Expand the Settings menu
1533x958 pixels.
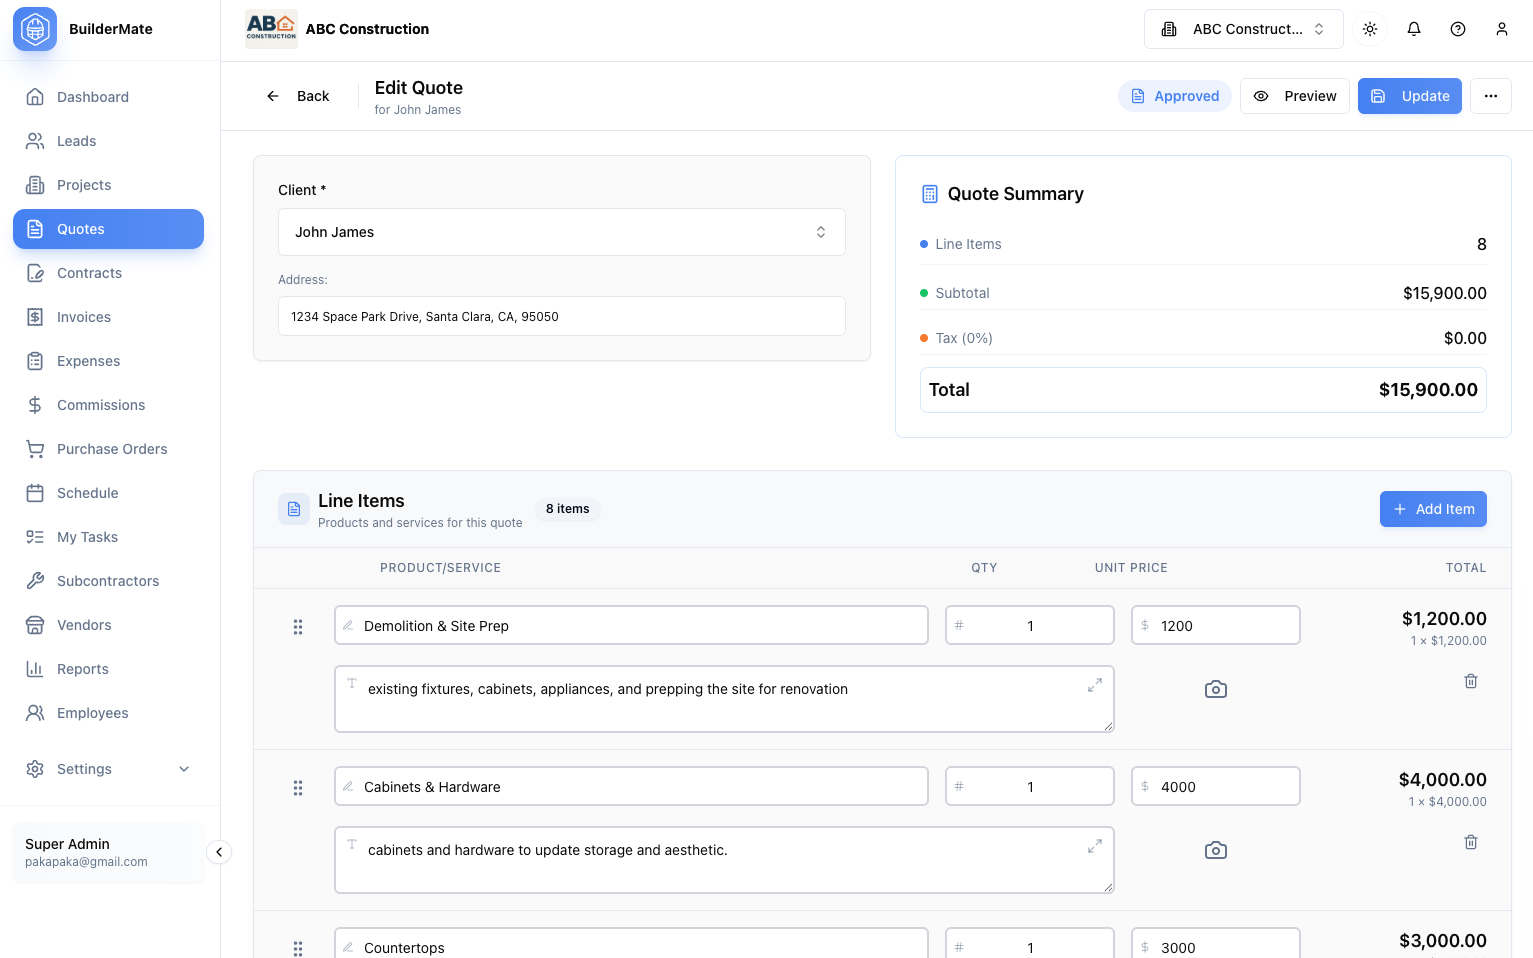point(108,769)
